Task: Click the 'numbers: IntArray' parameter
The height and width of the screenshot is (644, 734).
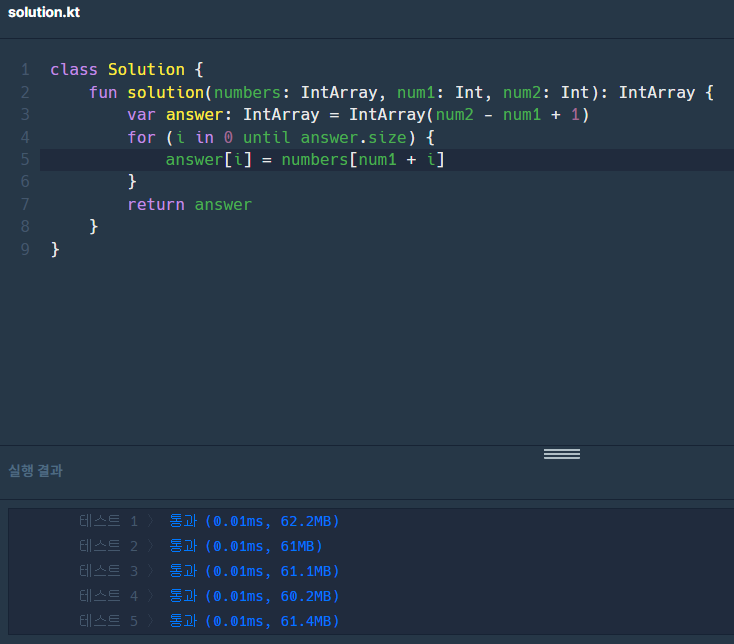Action: 295,93
